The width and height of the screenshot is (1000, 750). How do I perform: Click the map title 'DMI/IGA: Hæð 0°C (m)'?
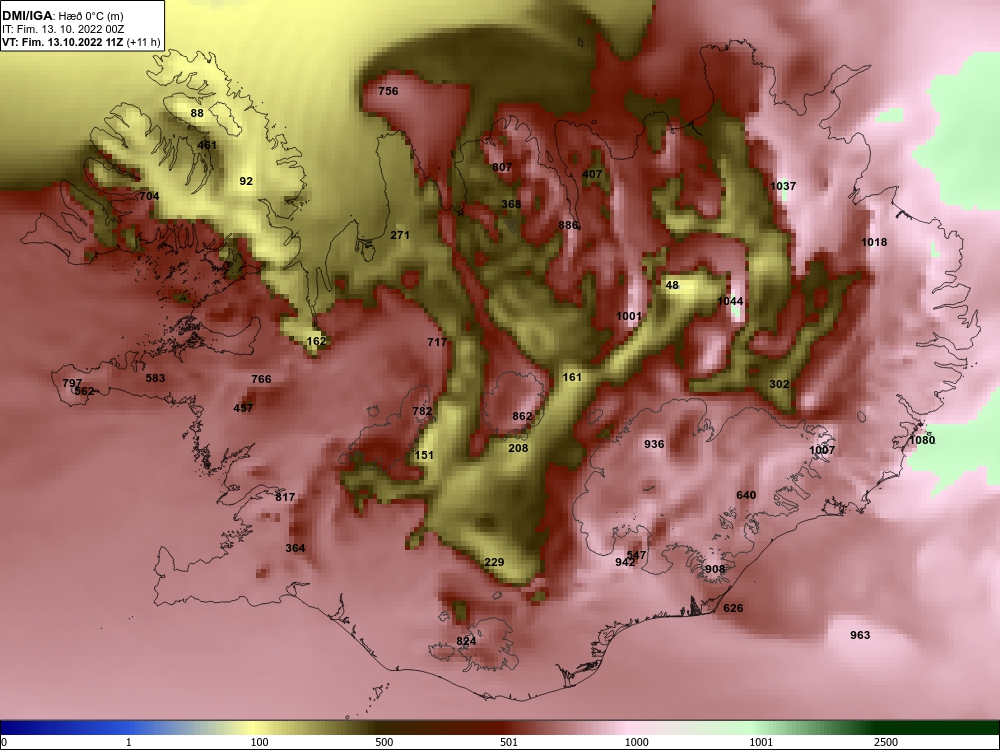62,16
